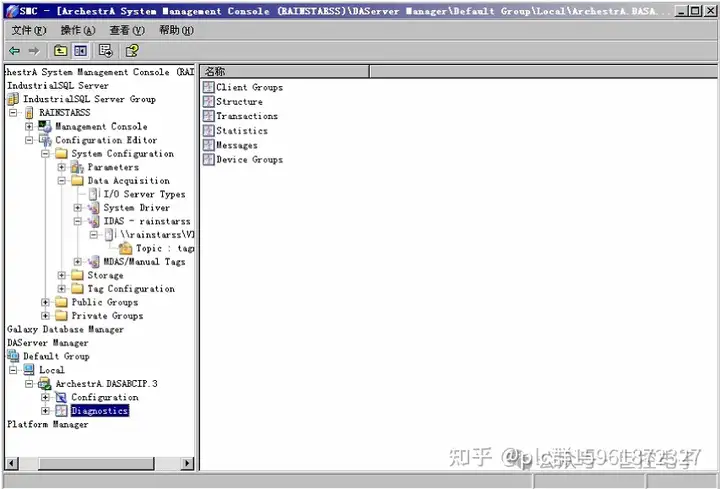Click the tree pane right scroll arrow
This screenshot has width=720, height=489.
(186, 463)
